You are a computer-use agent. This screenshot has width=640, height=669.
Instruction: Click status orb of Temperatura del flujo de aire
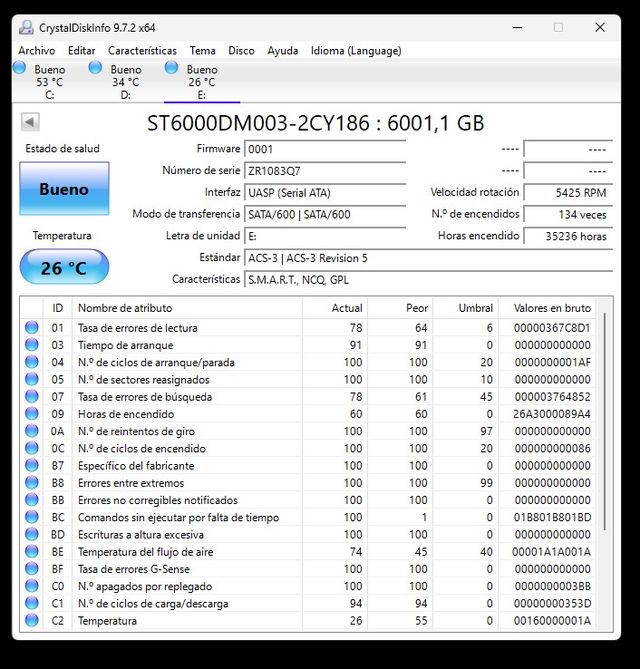point(32,551)
